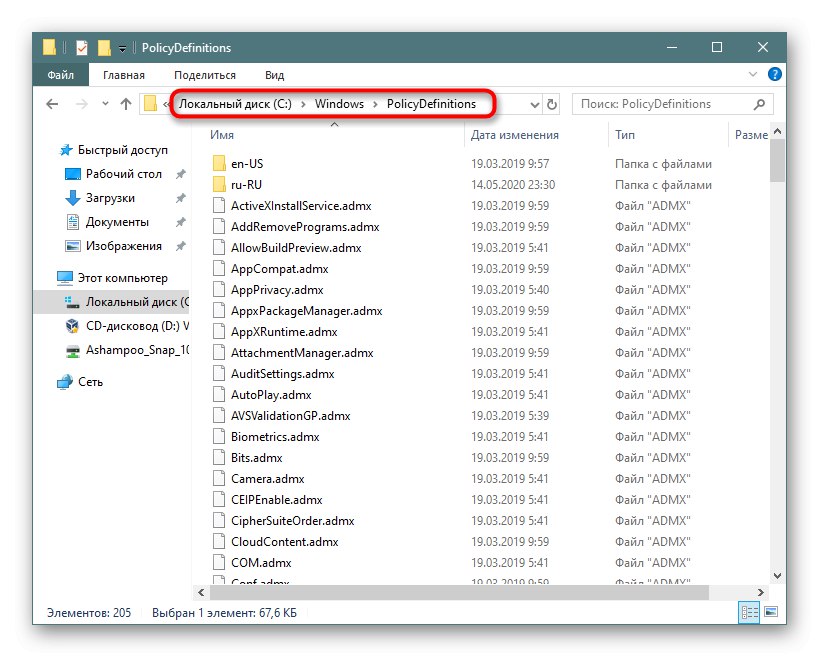The image size is (819, 657).
Task: Open the recent locations dropdown beside navigation arrows
Action: tap(103, 104)
